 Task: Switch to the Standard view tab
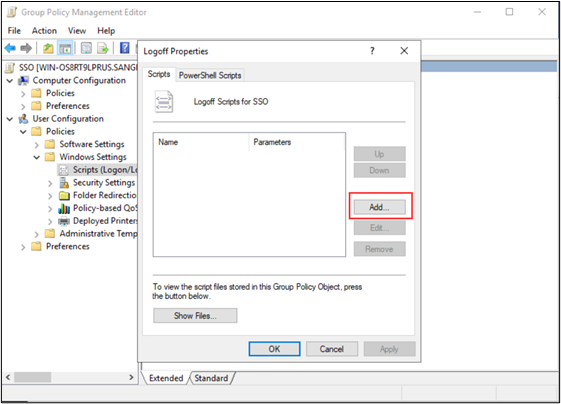coord(211,378)
